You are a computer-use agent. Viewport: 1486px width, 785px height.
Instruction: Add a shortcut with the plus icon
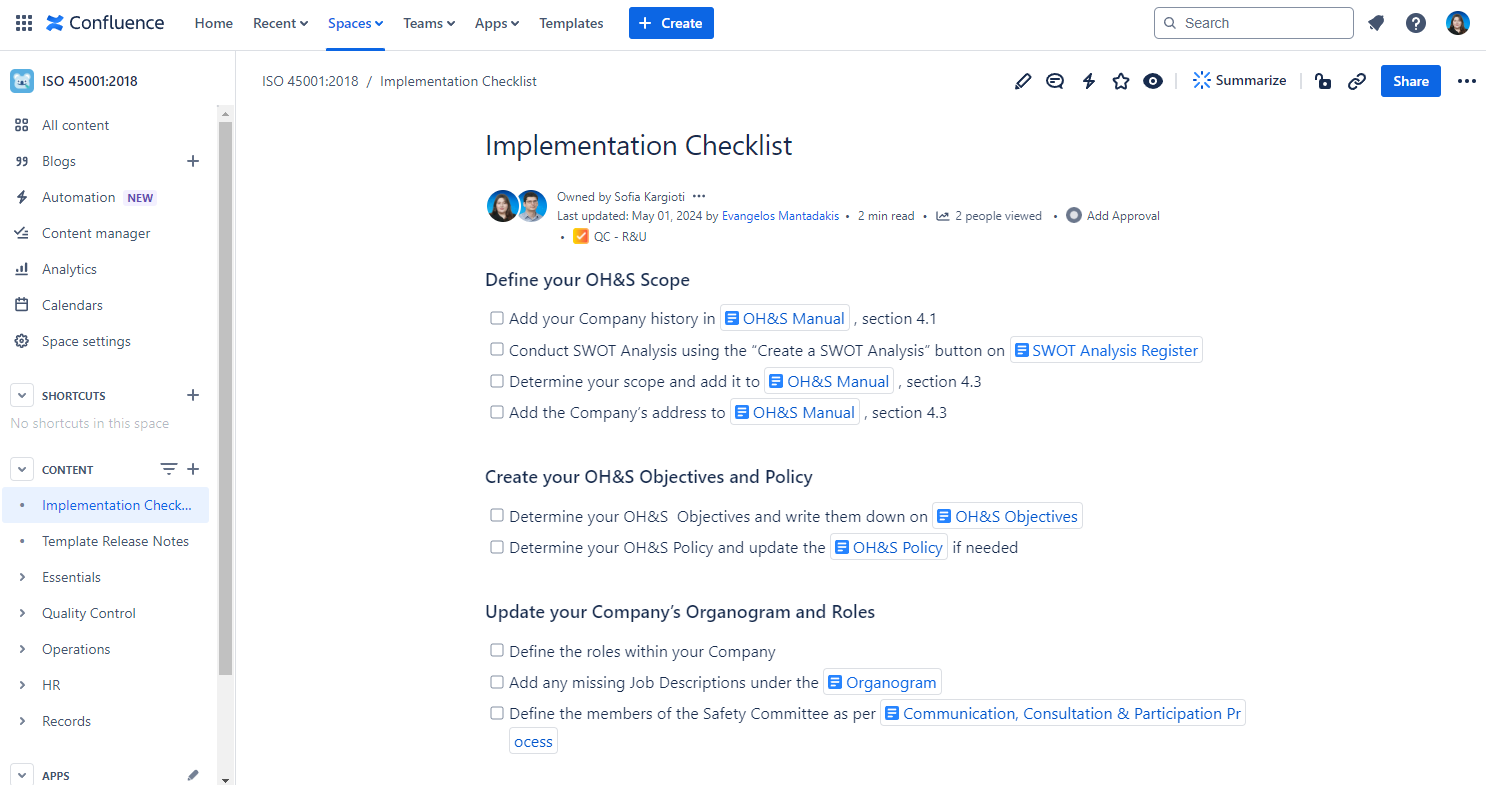[194, 395]
